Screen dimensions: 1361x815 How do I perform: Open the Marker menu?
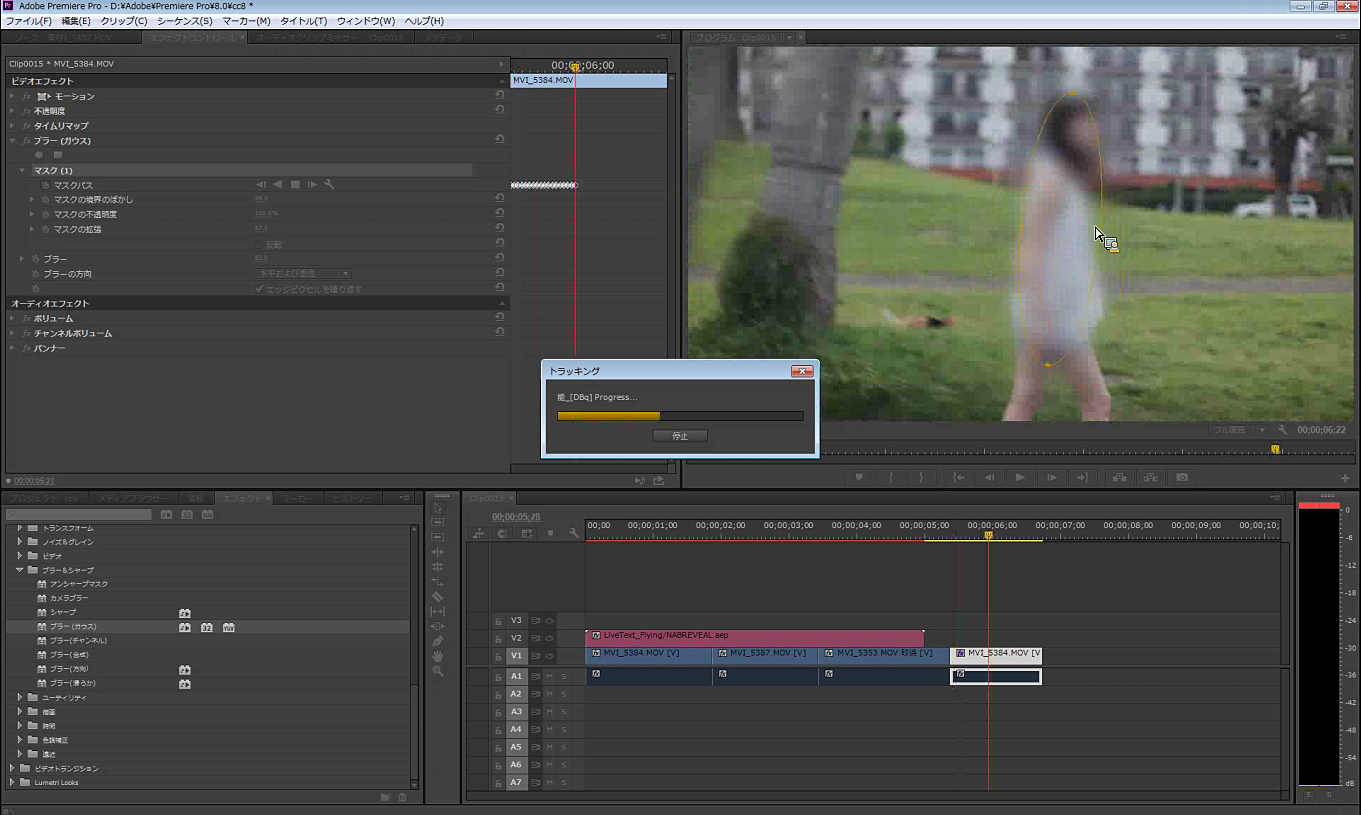pos(246,20)
